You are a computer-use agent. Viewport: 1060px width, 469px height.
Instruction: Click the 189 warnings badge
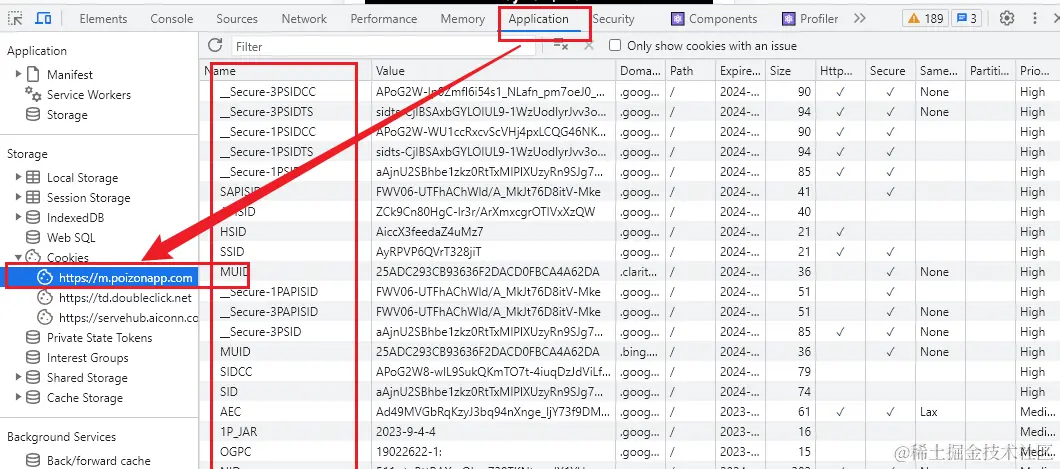click(x=925, y=18)
